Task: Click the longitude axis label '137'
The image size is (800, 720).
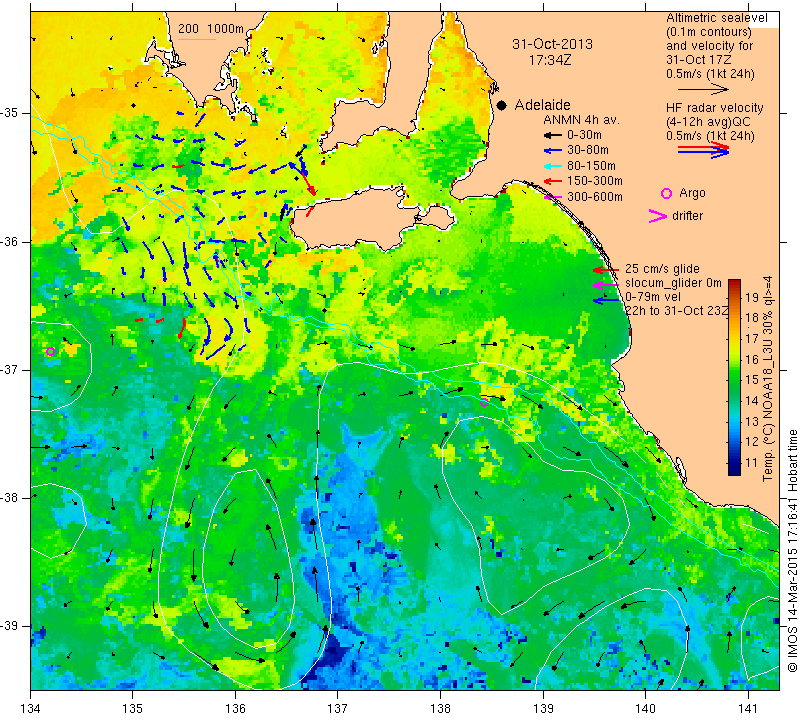Action: point(337,709)
